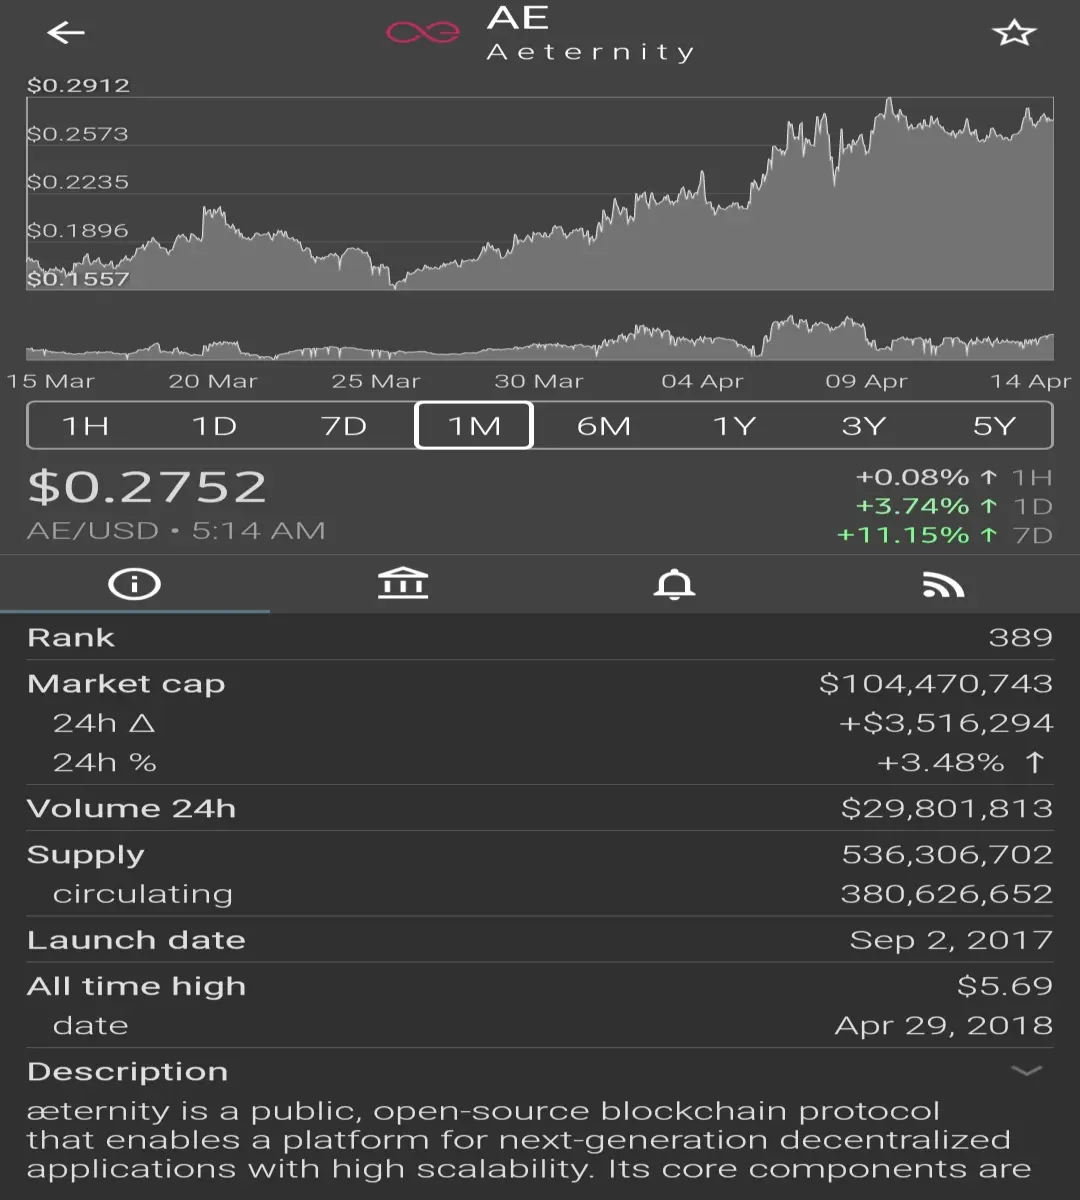This screenshot has height=1200, width=1080.
Task: Select the 7D time range
Action: (344, 426)
